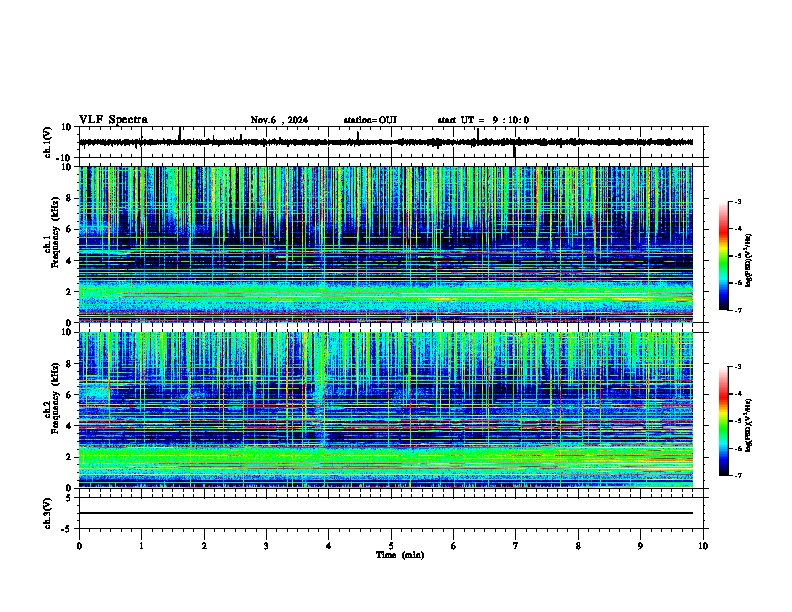
Task: Click the ch.3 flat voltage trace line
Action: (386, 513)
